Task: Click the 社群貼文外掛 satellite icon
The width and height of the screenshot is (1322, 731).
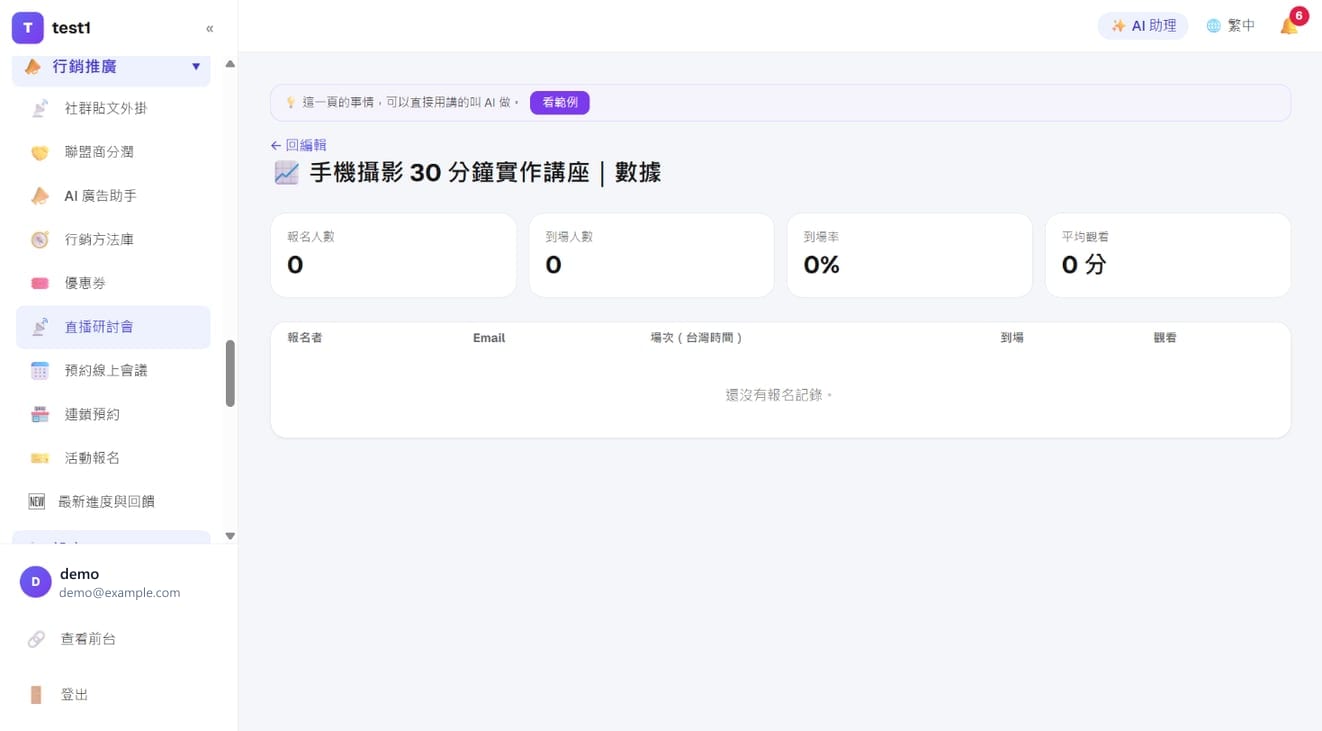Action: [x=40, y=108]
